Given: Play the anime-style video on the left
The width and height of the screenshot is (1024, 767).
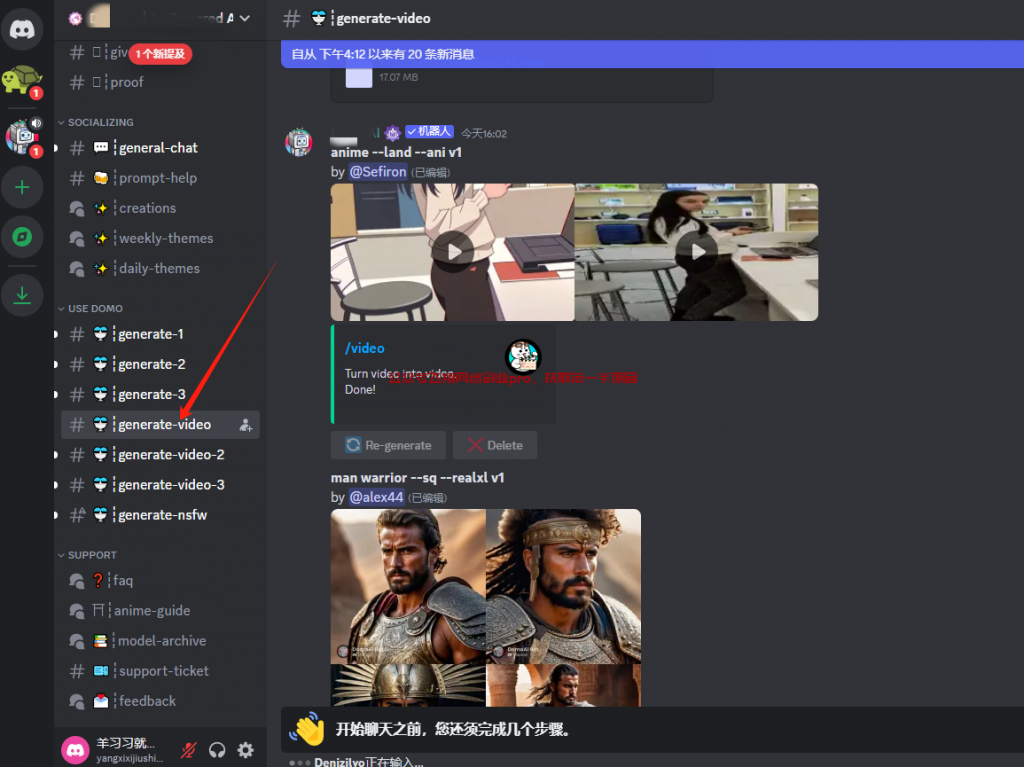Looking at the screenshot, I should pyautogui.click(x=453, y=251).
